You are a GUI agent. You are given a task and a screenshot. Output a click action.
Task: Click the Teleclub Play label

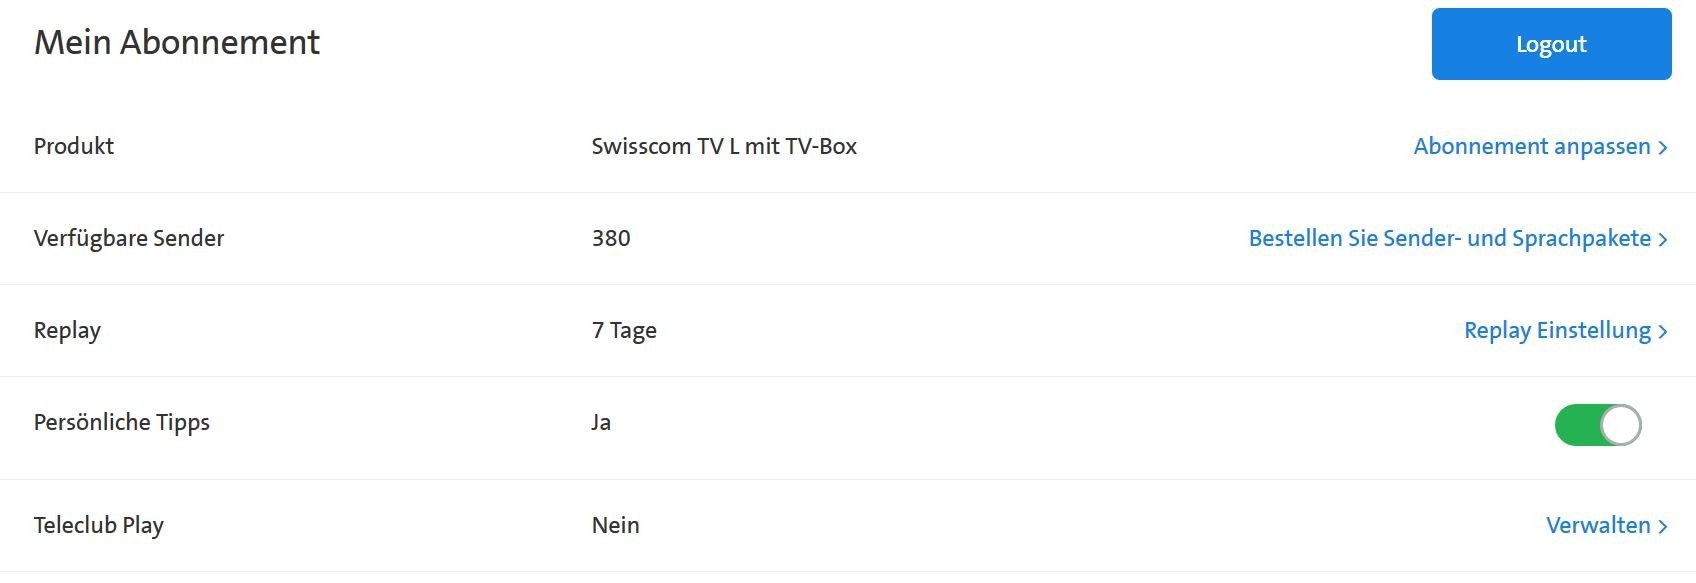pos(99,525)
